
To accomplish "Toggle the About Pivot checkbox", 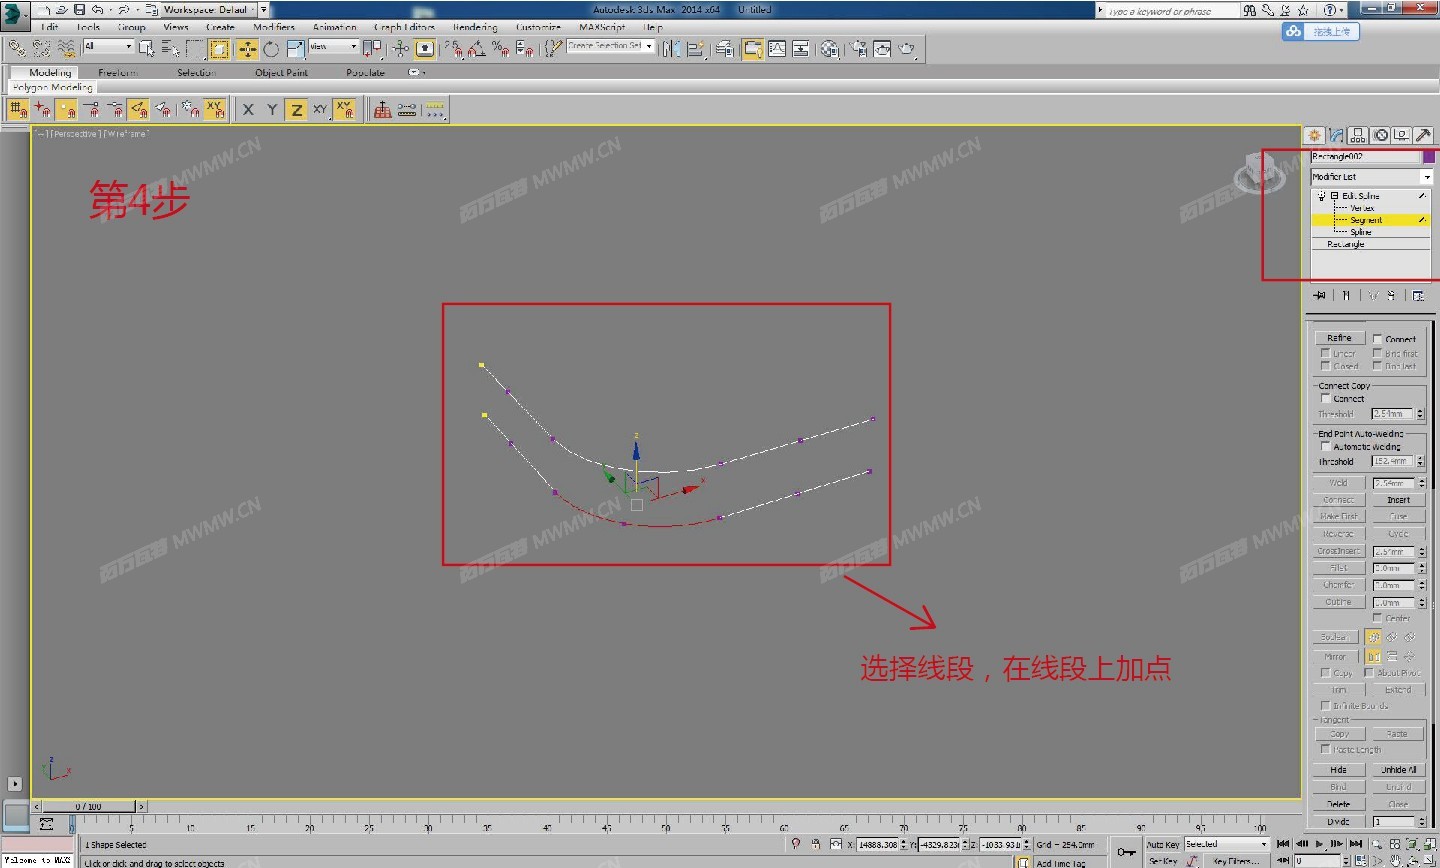I will pyautogui.click(x=1369, y=673).
